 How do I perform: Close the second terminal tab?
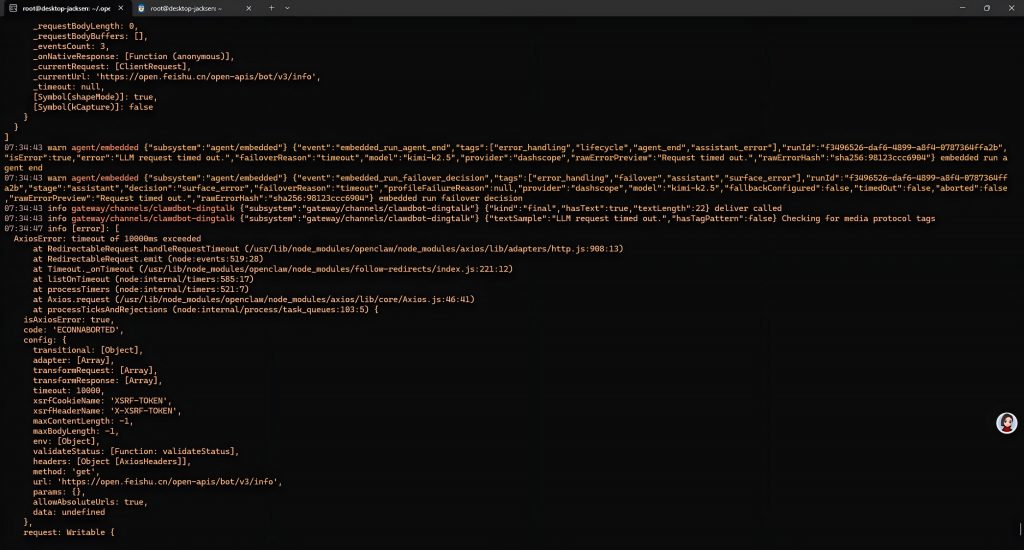click(250, 8)
